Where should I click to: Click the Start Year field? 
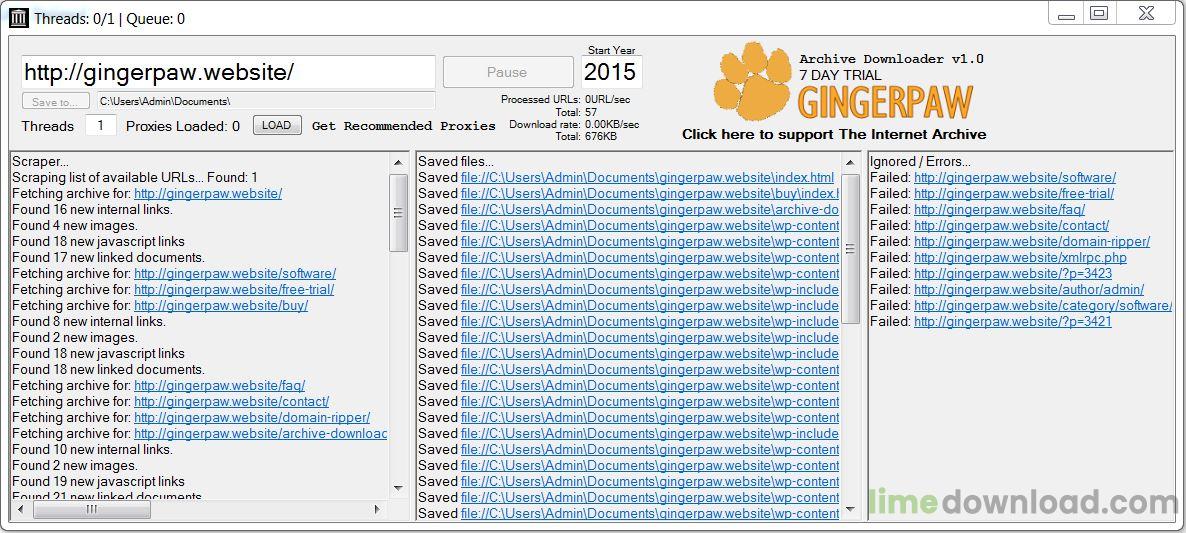tap(612, 73)
